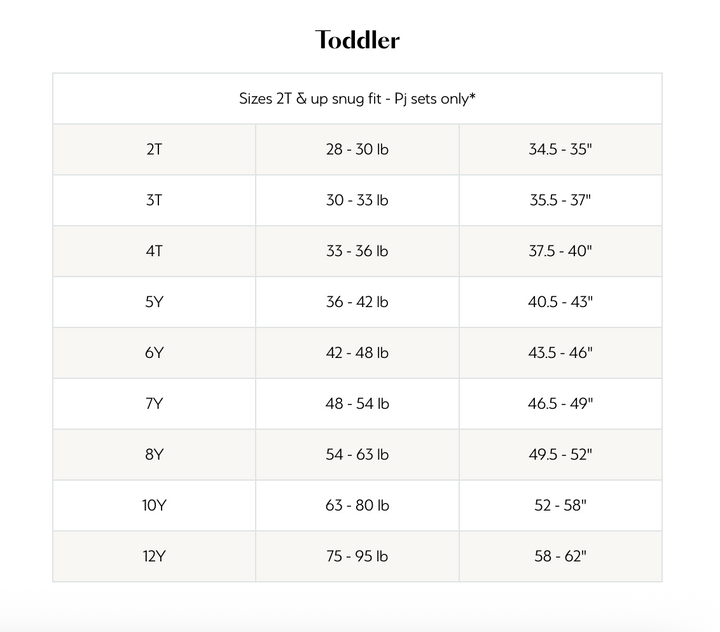This screenshot has height=632, width=720.
Task: Click the 58 - 62" height cell
Action: point(560,557)
